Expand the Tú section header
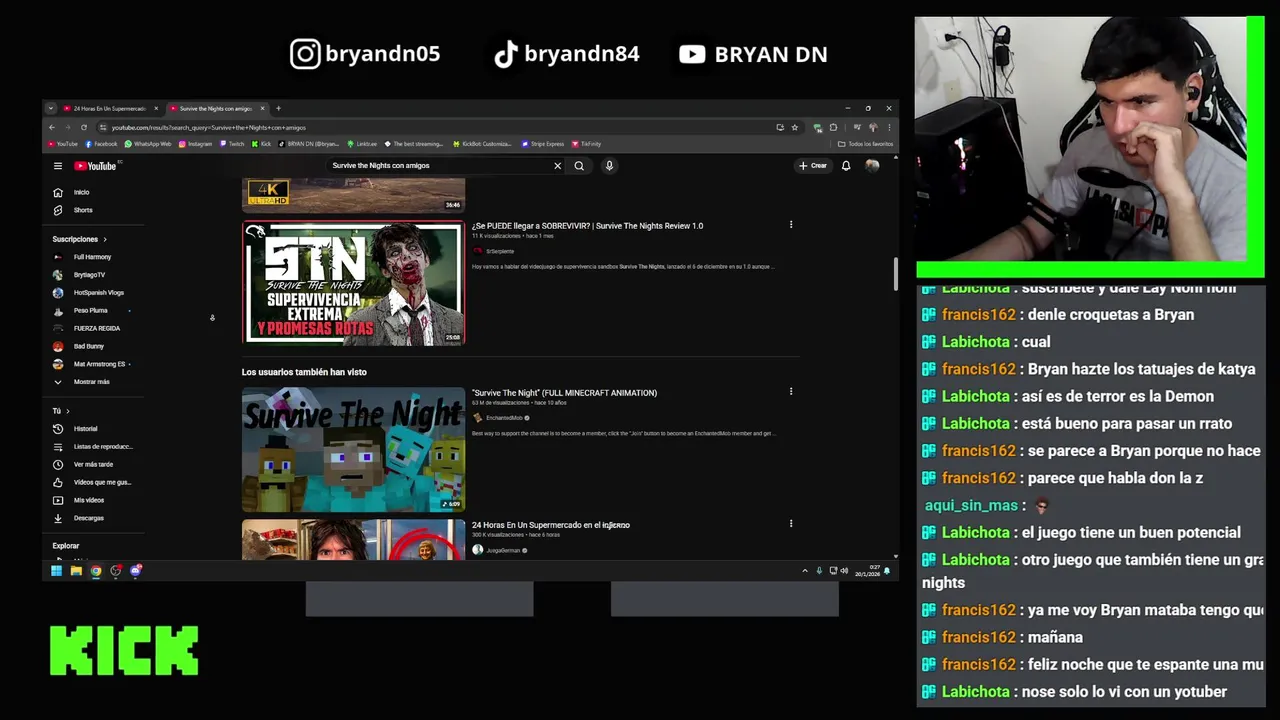Screen dimensions: 1280x720 (61, 411)
